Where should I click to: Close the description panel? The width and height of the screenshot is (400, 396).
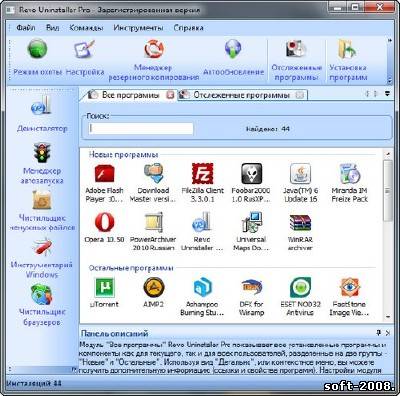click(x=388, y=333)
